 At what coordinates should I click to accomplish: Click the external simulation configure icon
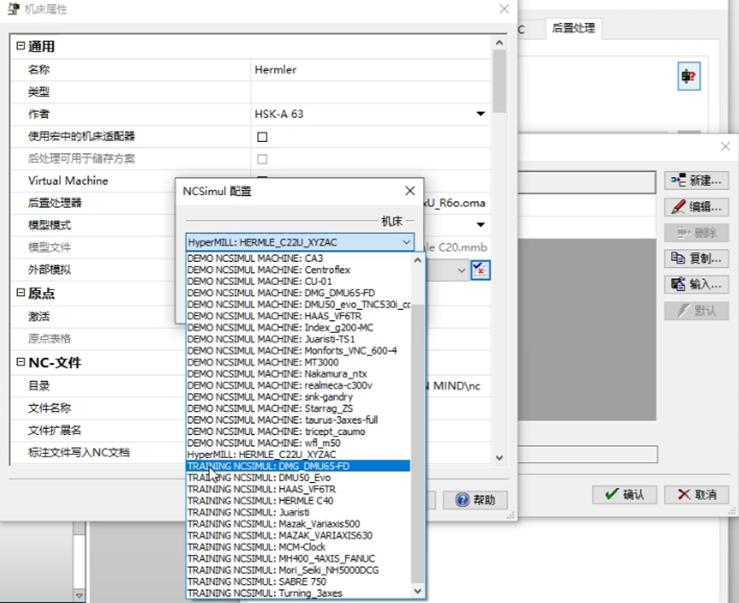[480, 270]
